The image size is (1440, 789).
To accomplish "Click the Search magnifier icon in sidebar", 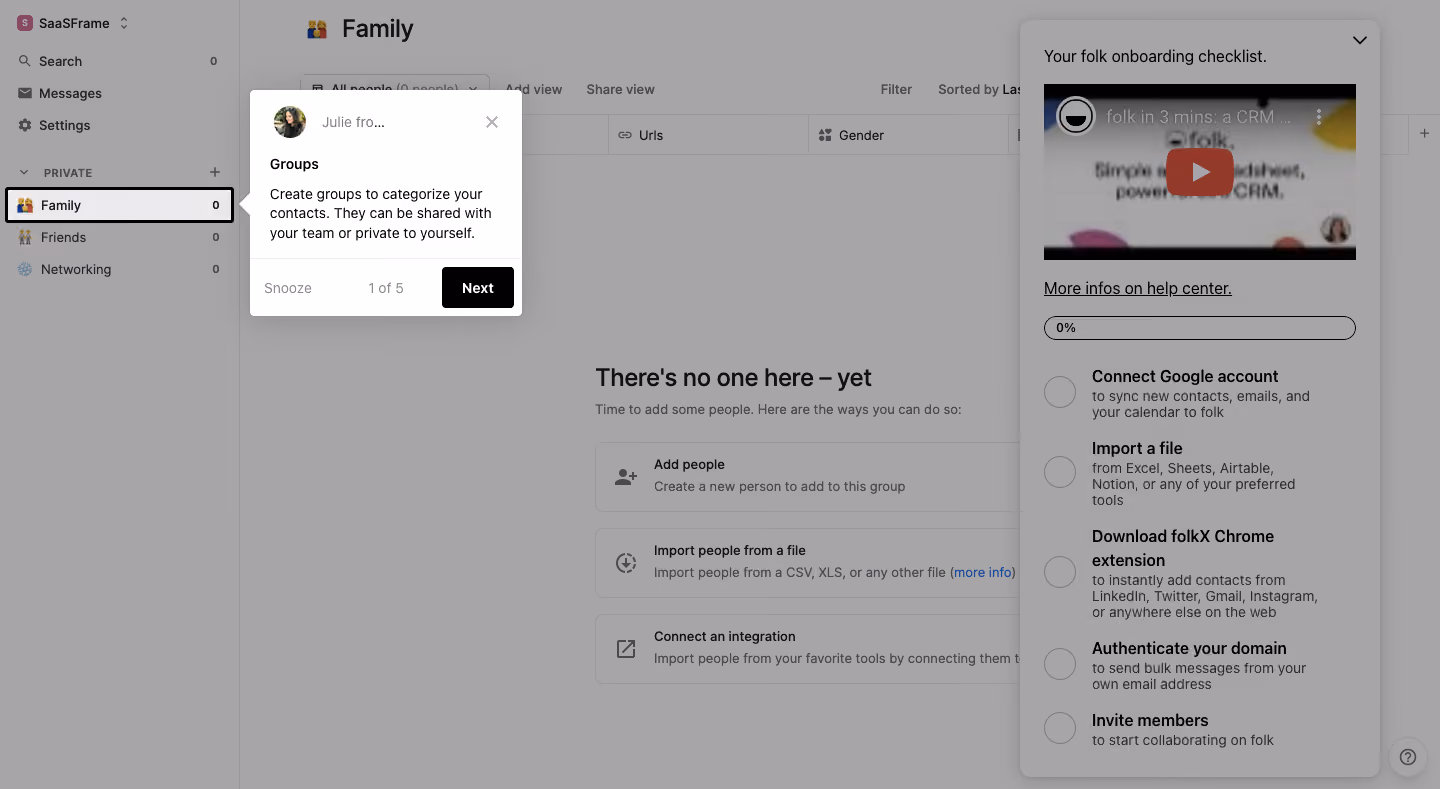I will click(x=25, y=61).
